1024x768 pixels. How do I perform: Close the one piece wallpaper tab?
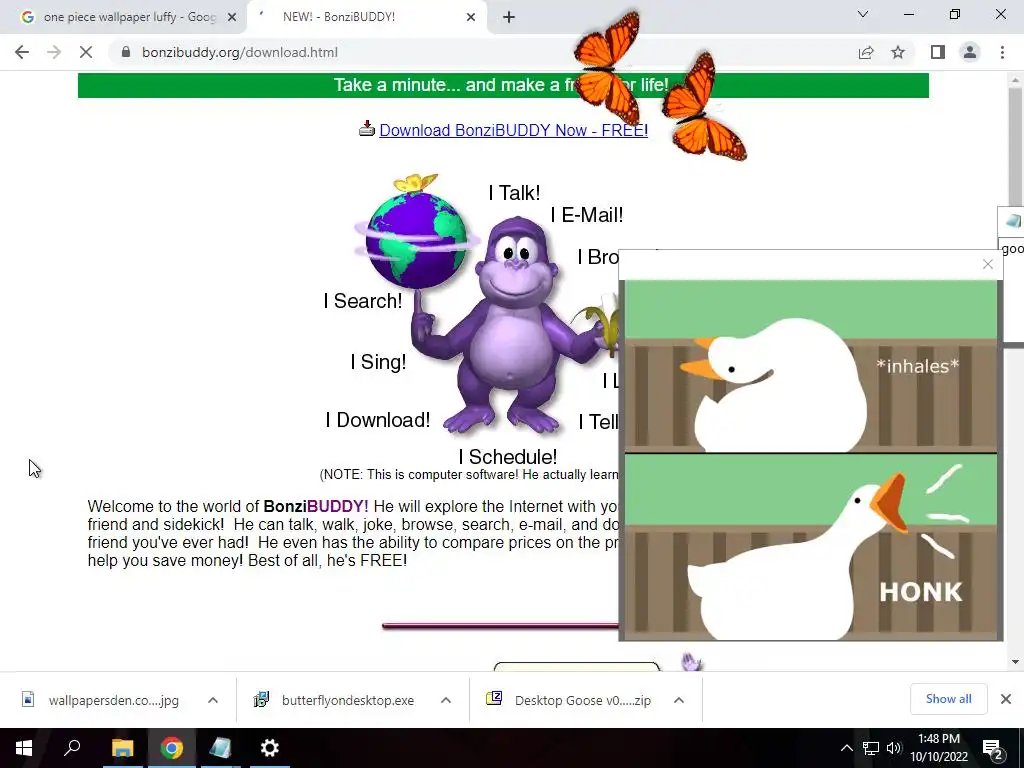pos(232,18)
